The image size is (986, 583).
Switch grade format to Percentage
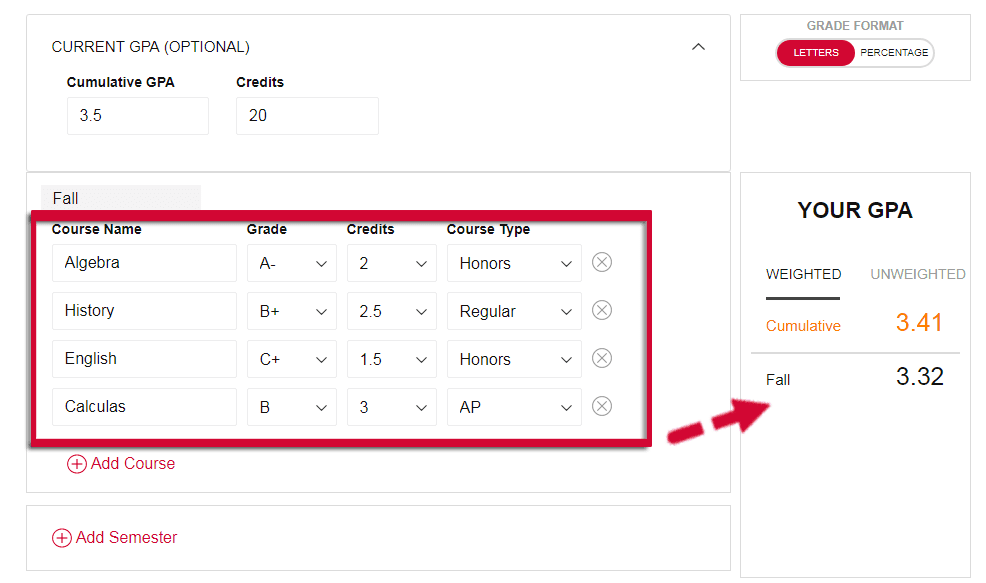(x=894, y=53)
